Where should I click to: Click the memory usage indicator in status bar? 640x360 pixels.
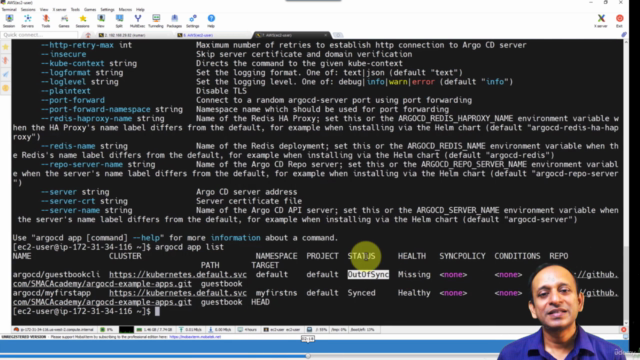tap(155, 329)
